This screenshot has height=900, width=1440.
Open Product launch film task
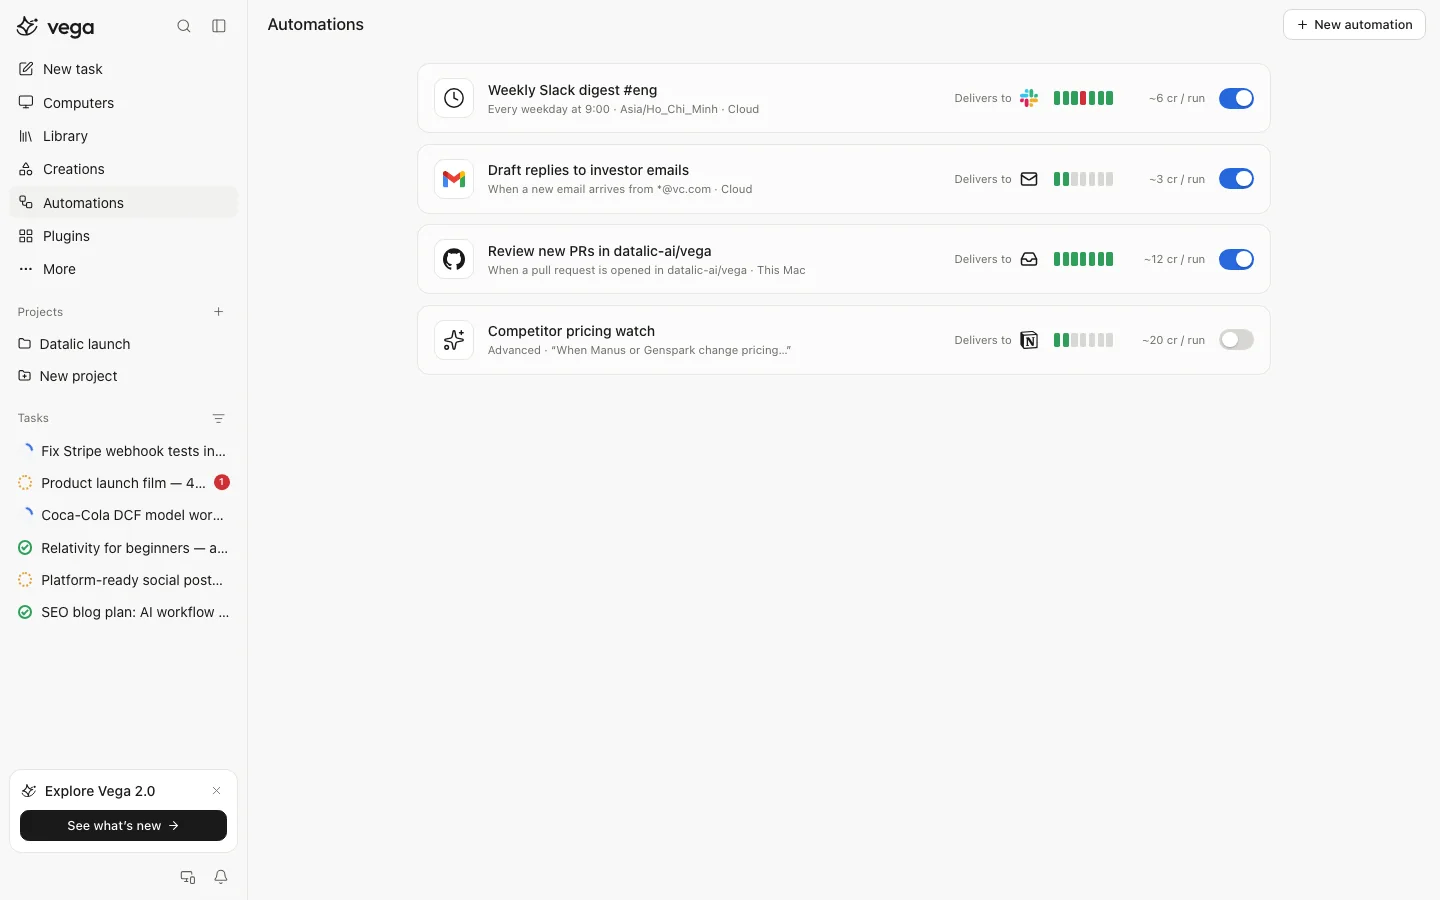124,483
